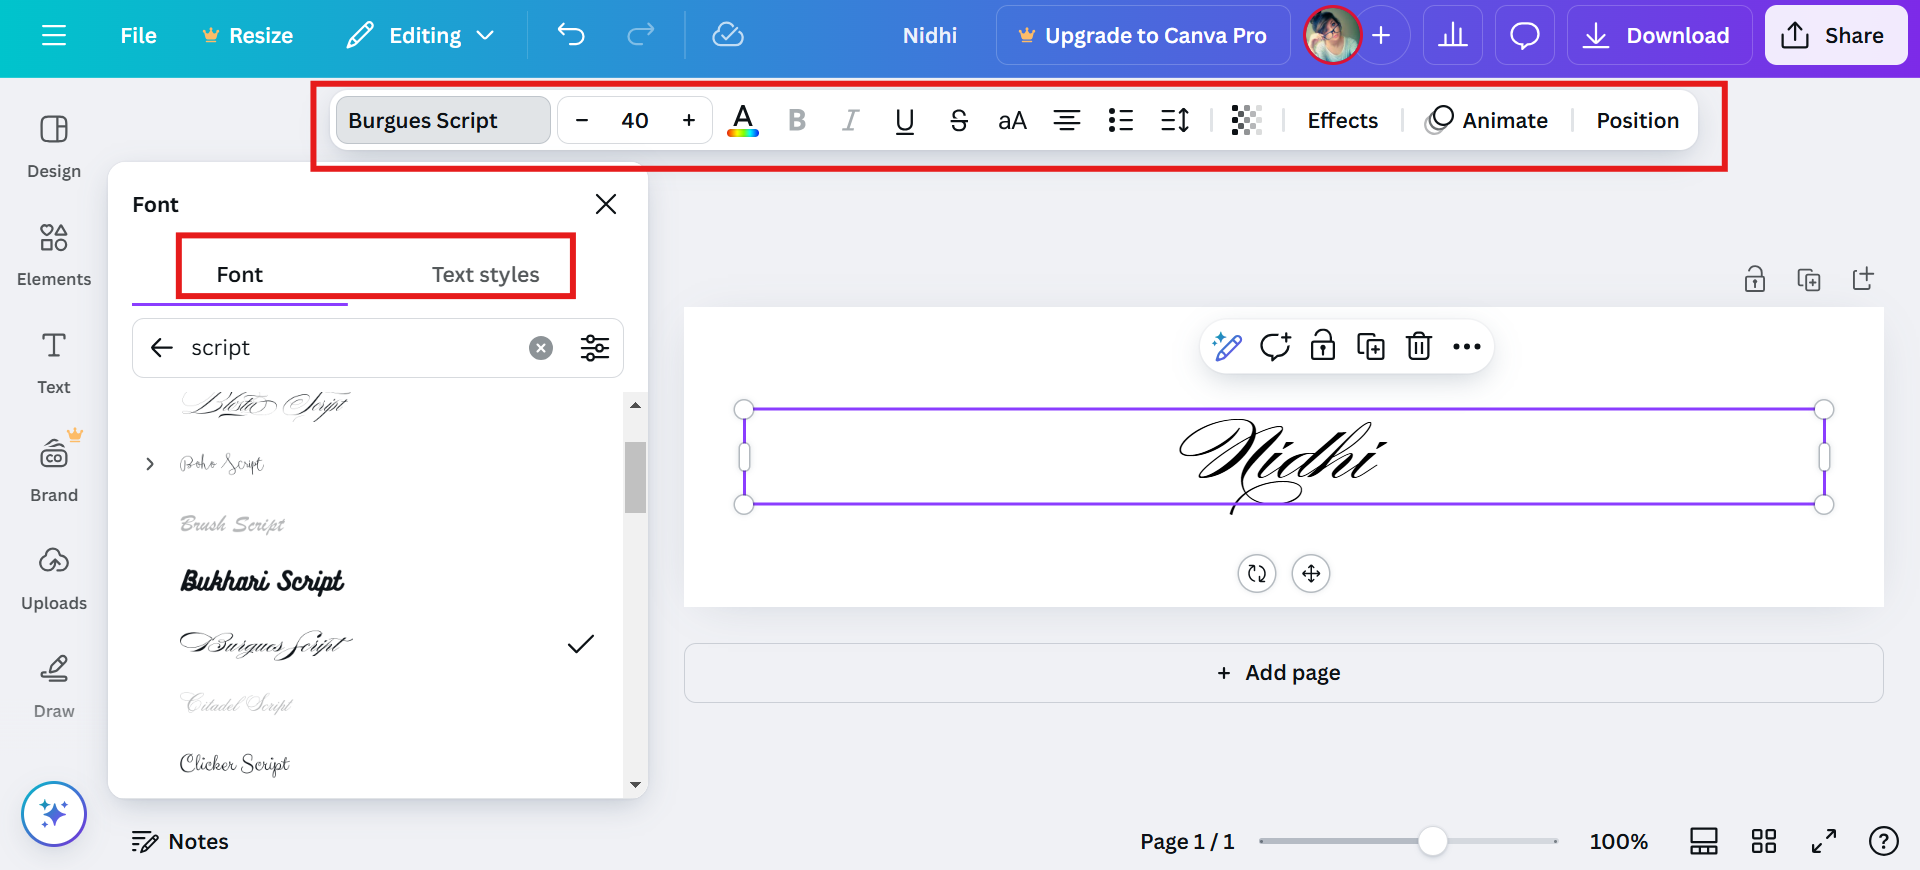Screen dimensions: 1920x870
Task: Open line spacing options
Action: click(x=1175, y=121)
